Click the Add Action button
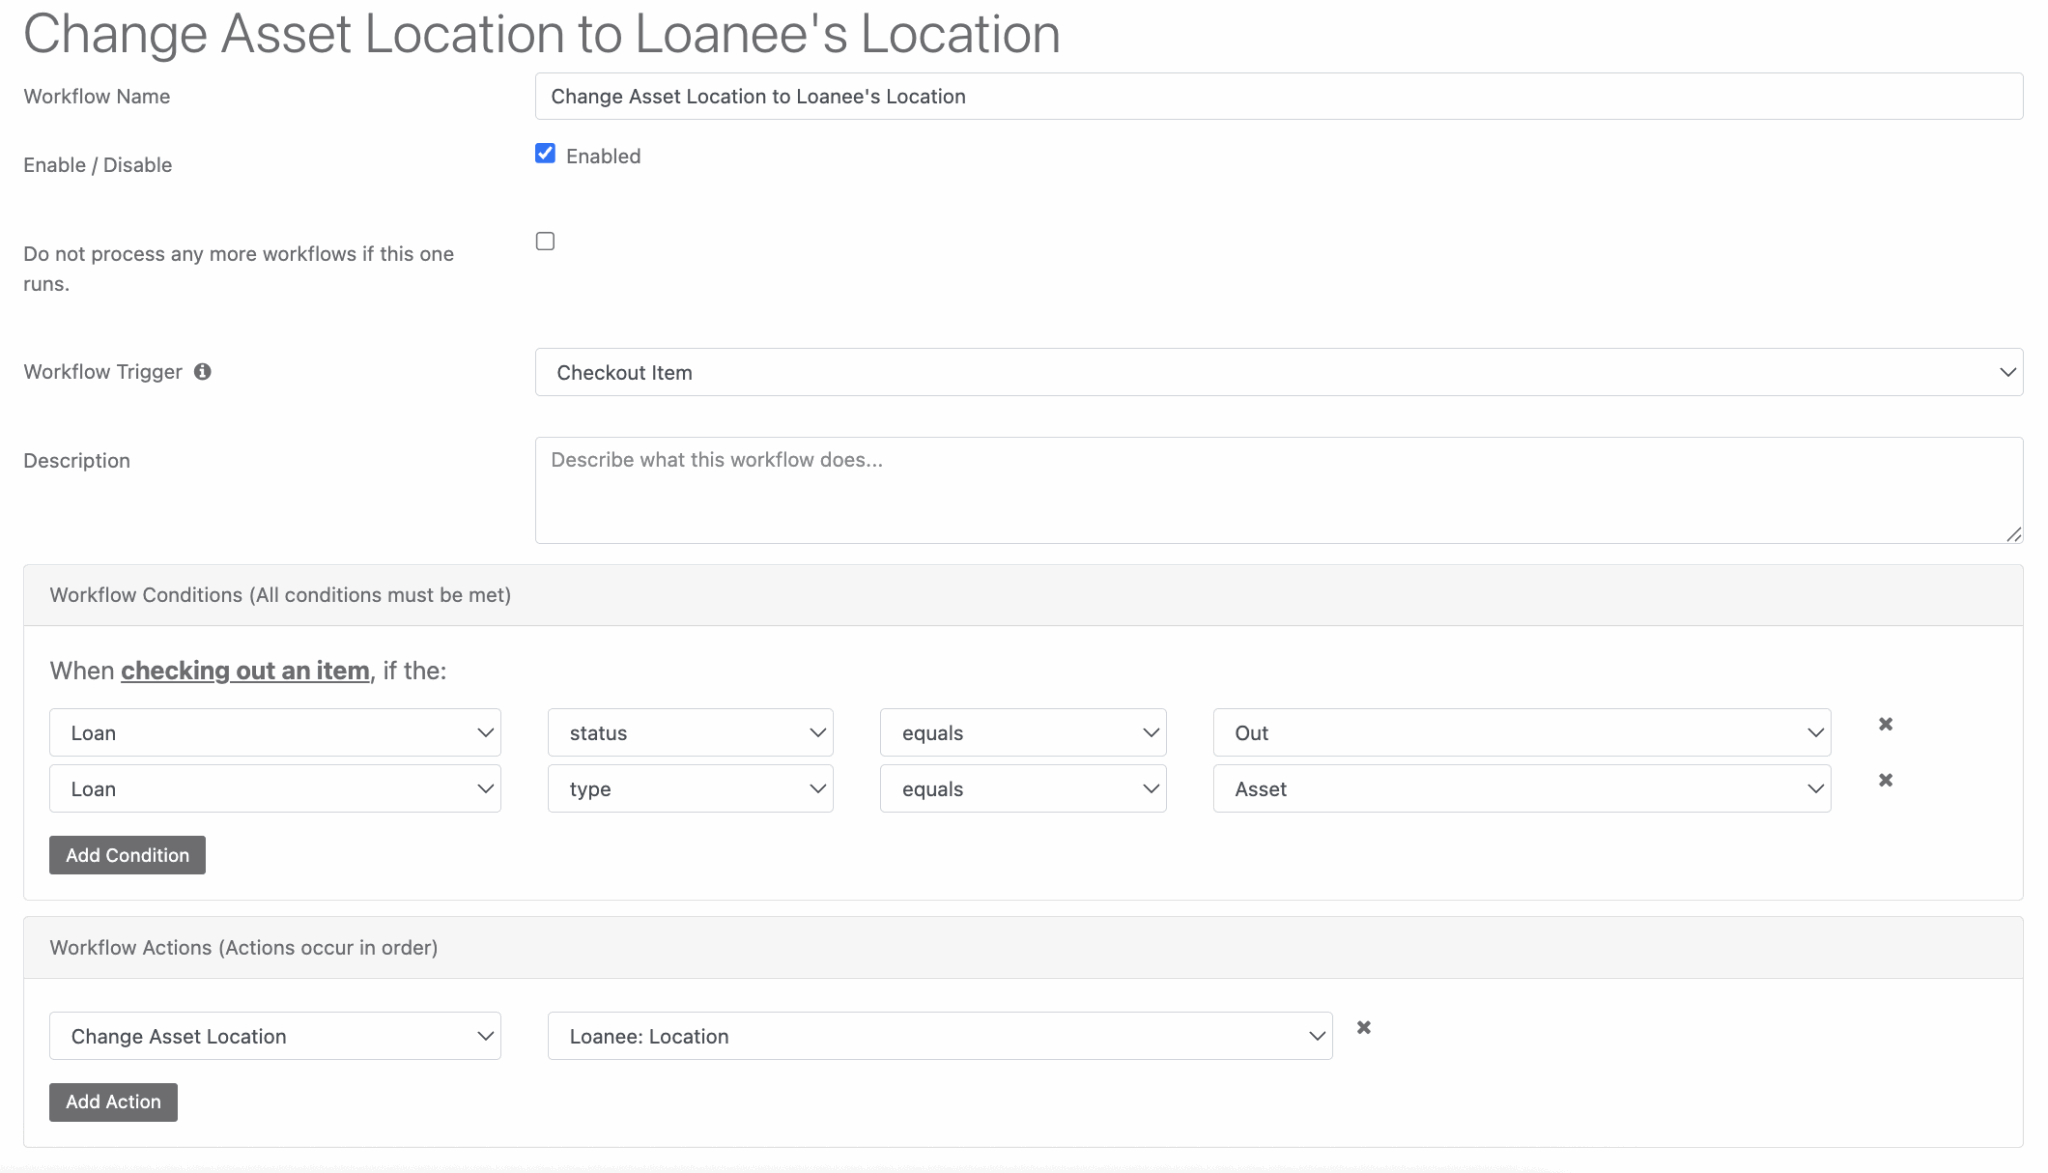The image size is (2048, 1173). [113, 1101]
